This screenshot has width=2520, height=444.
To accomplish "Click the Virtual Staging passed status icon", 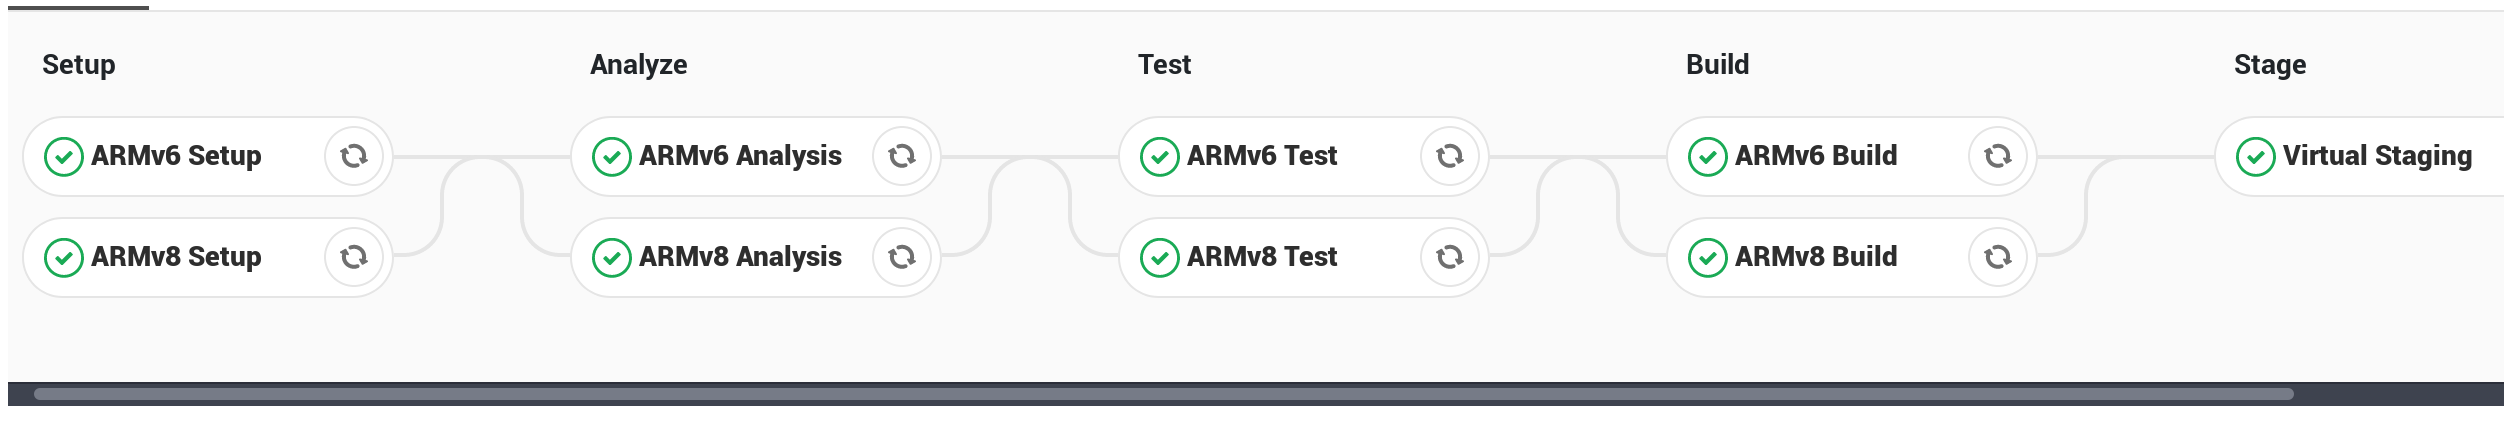I will coord(2256,157).
